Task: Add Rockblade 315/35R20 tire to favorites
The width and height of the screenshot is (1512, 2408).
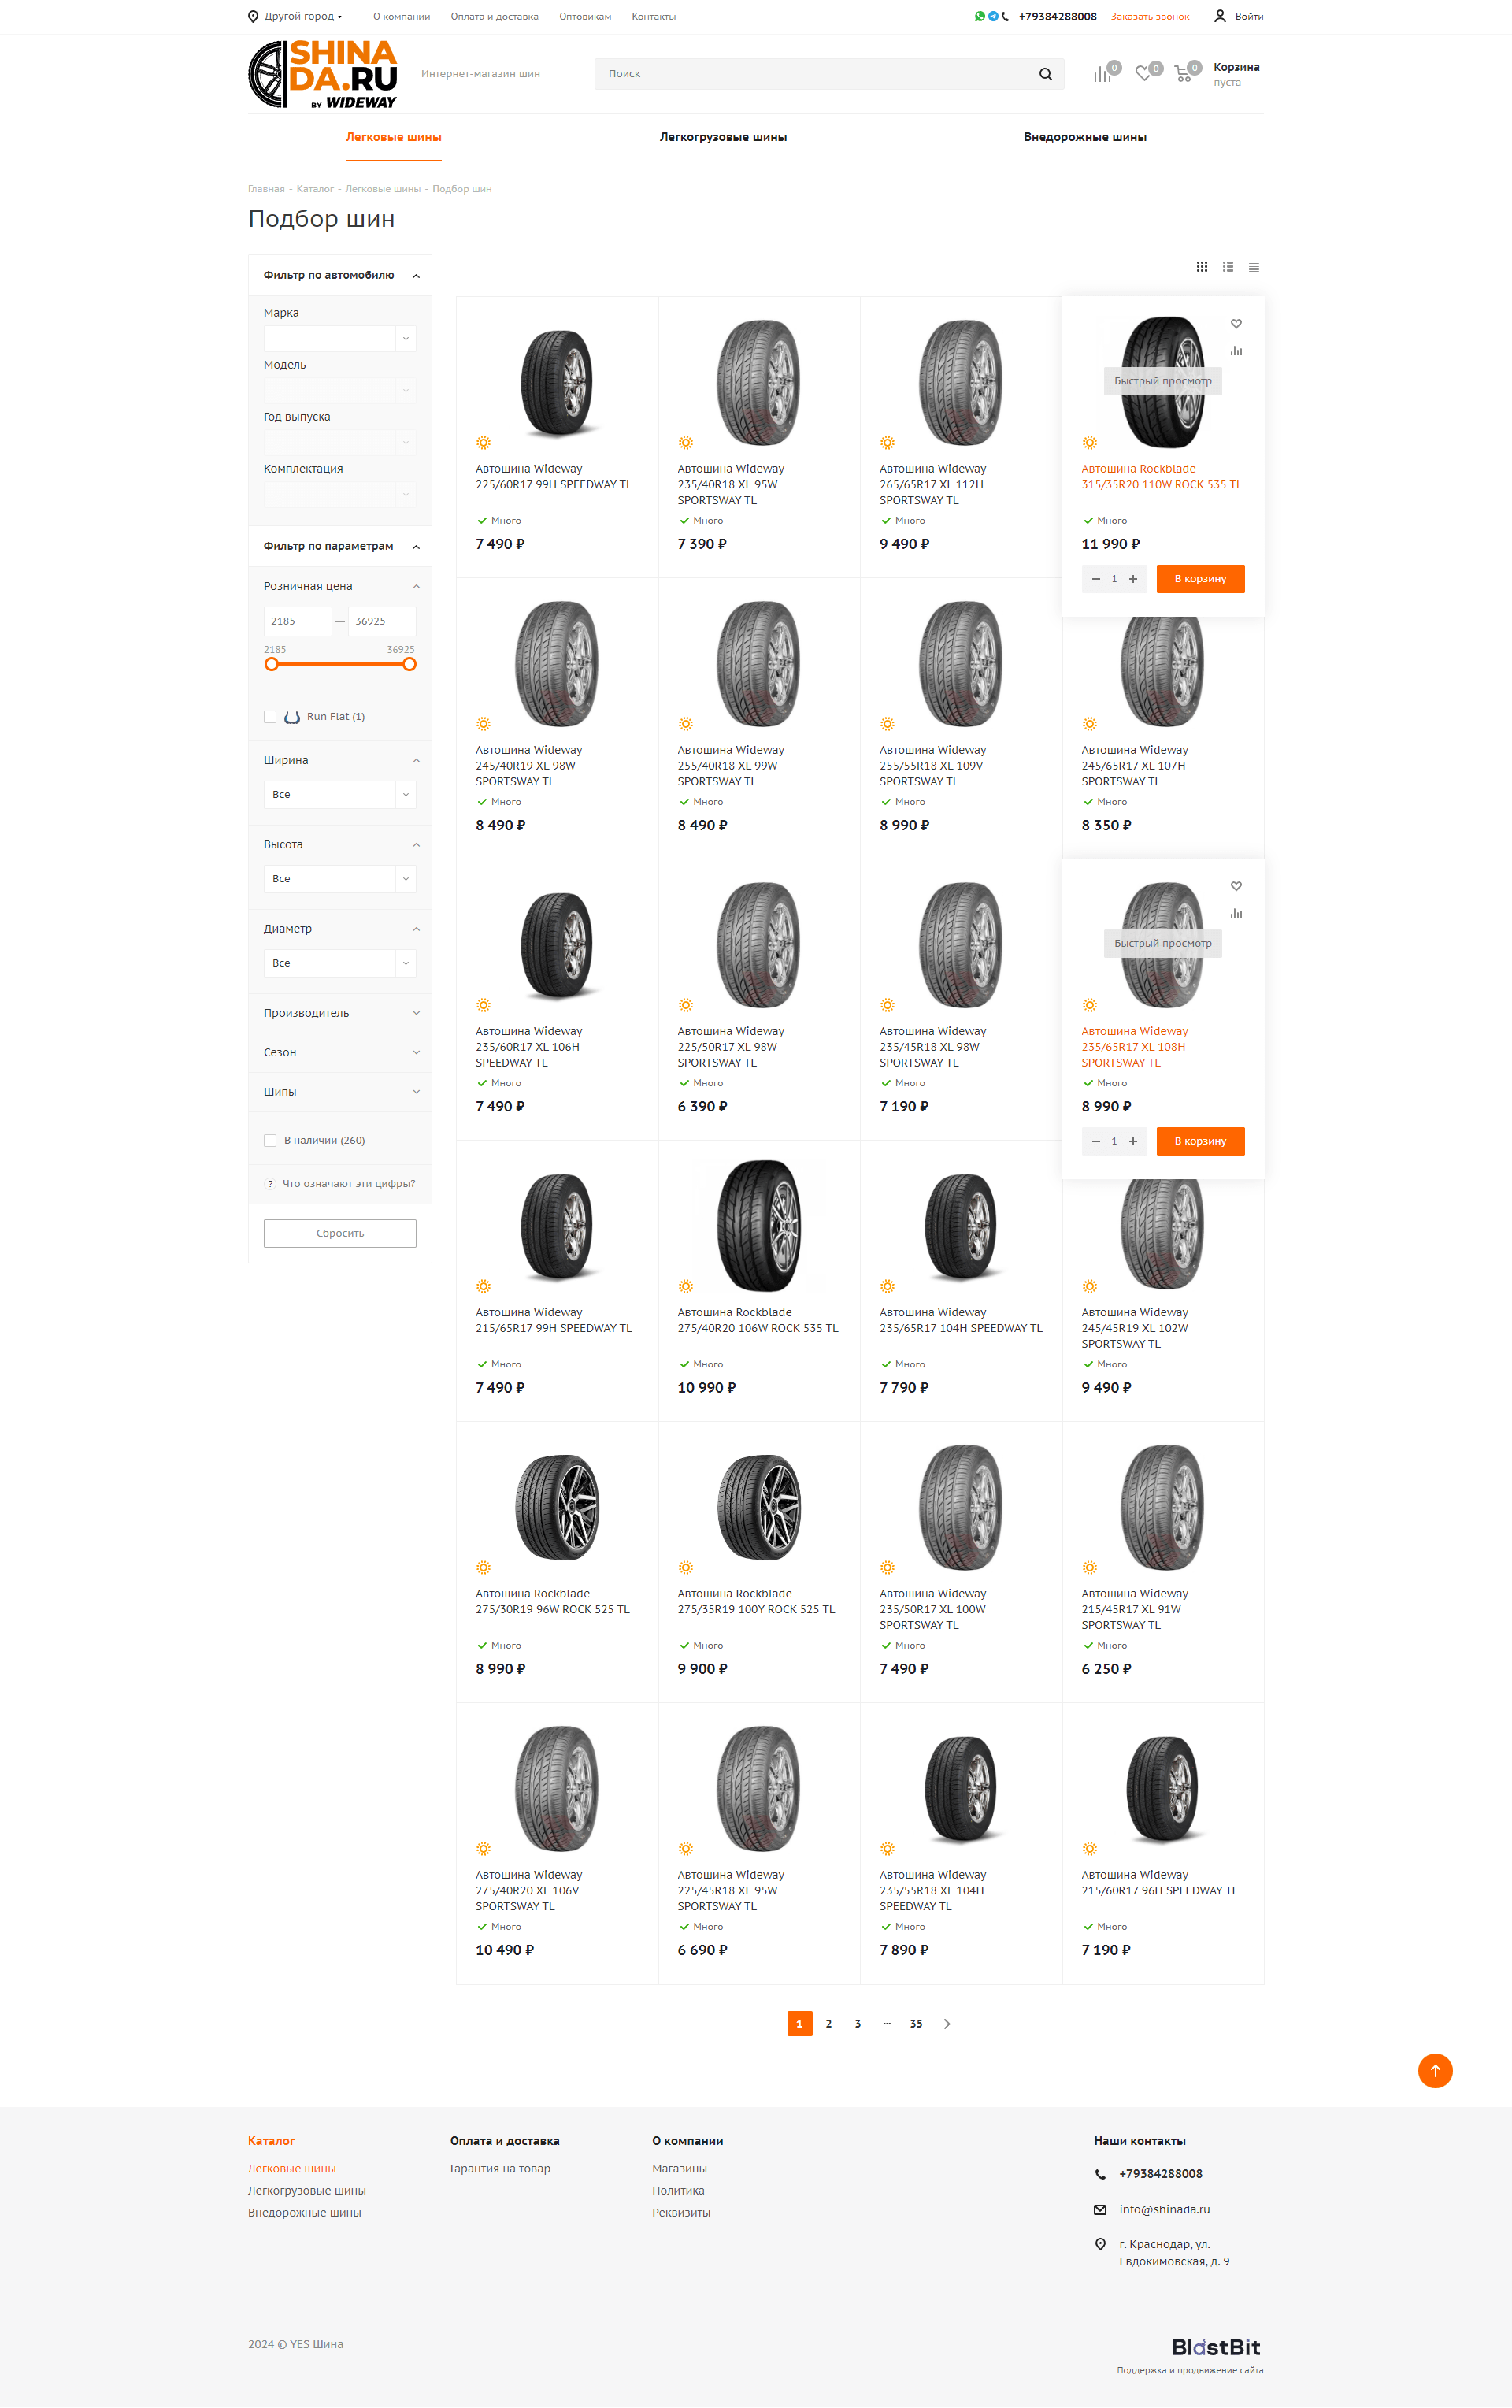Action: point(1236,323)
